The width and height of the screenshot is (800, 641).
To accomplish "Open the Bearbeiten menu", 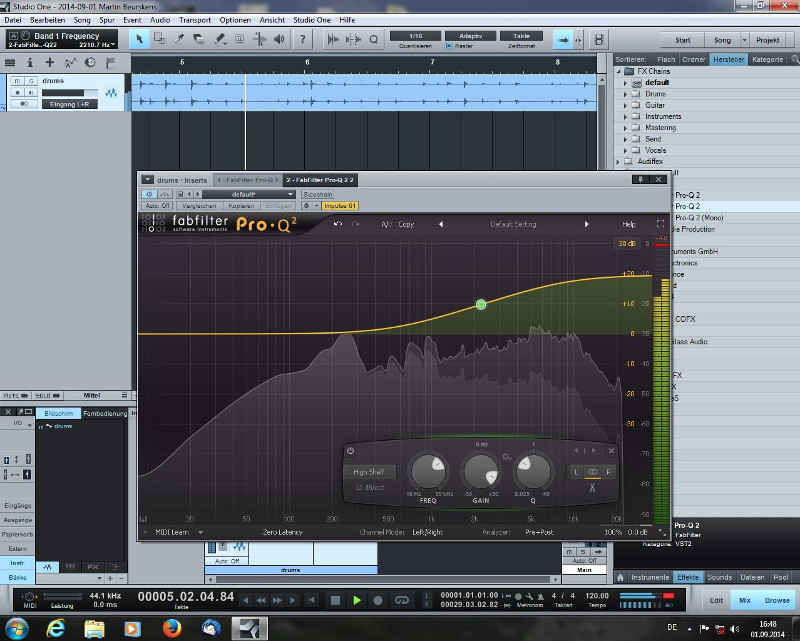I will tap(47, 20).
